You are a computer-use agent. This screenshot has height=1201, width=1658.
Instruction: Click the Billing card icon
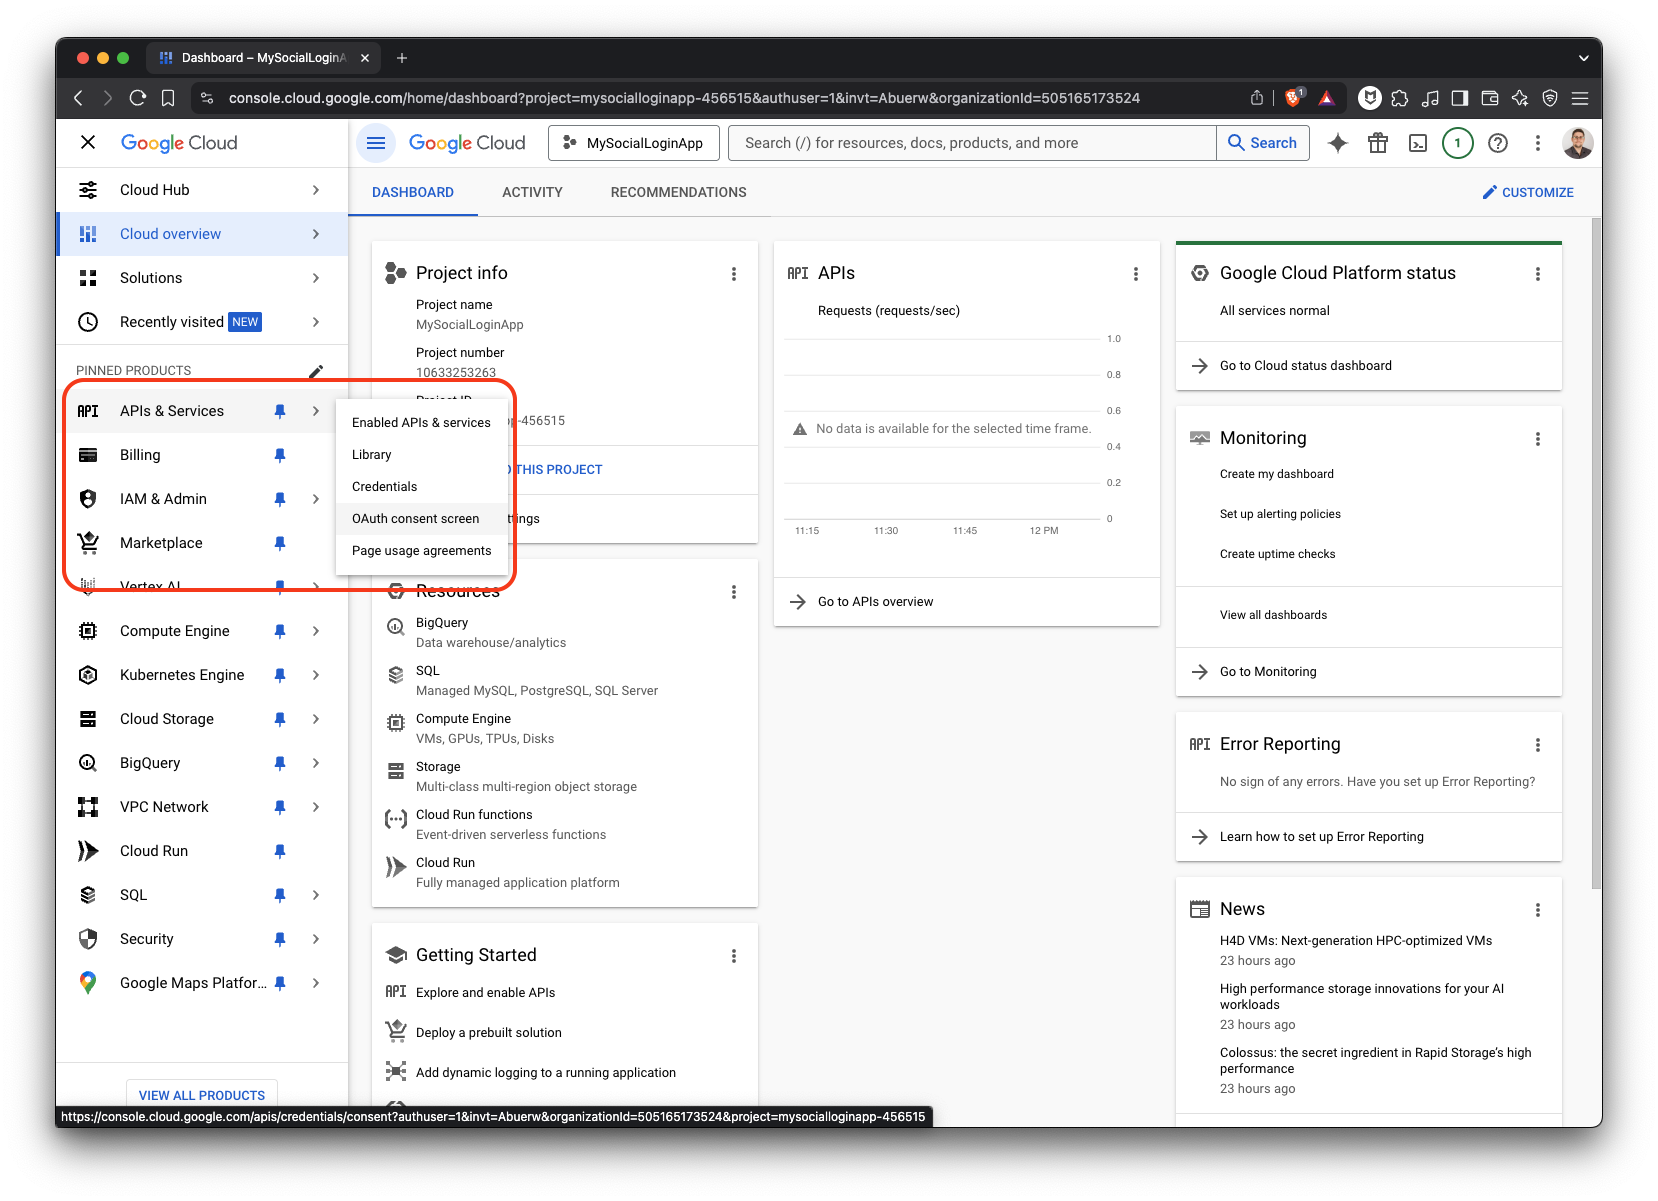(88, 455)
